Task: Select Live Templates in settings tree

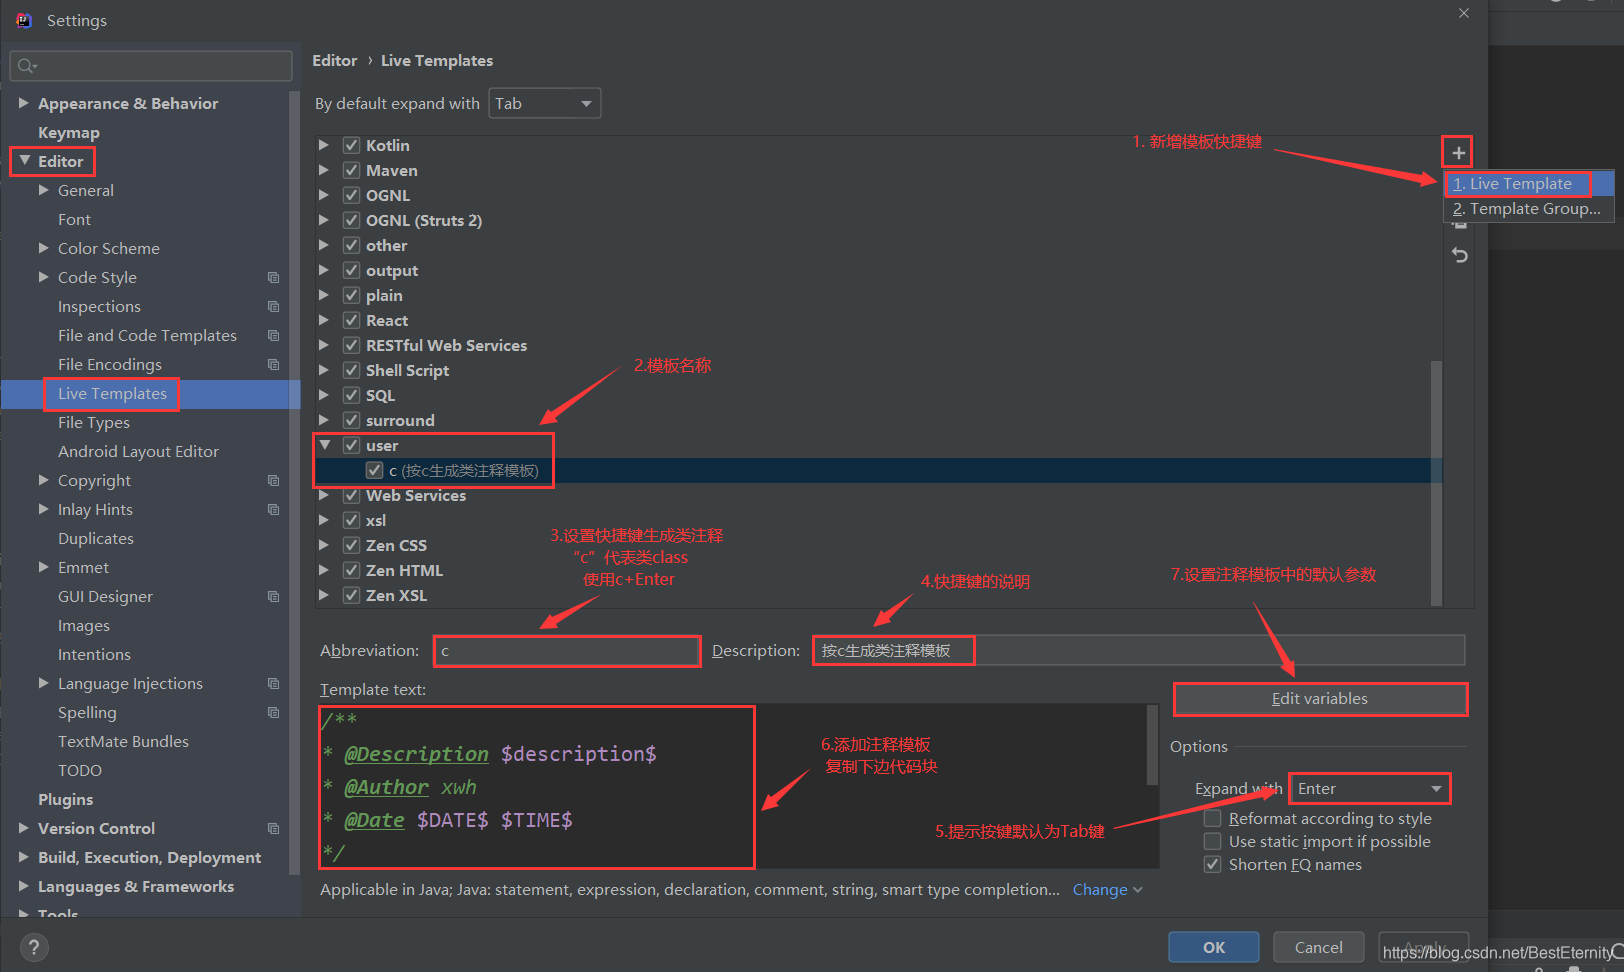Action: tap(112, 394)
